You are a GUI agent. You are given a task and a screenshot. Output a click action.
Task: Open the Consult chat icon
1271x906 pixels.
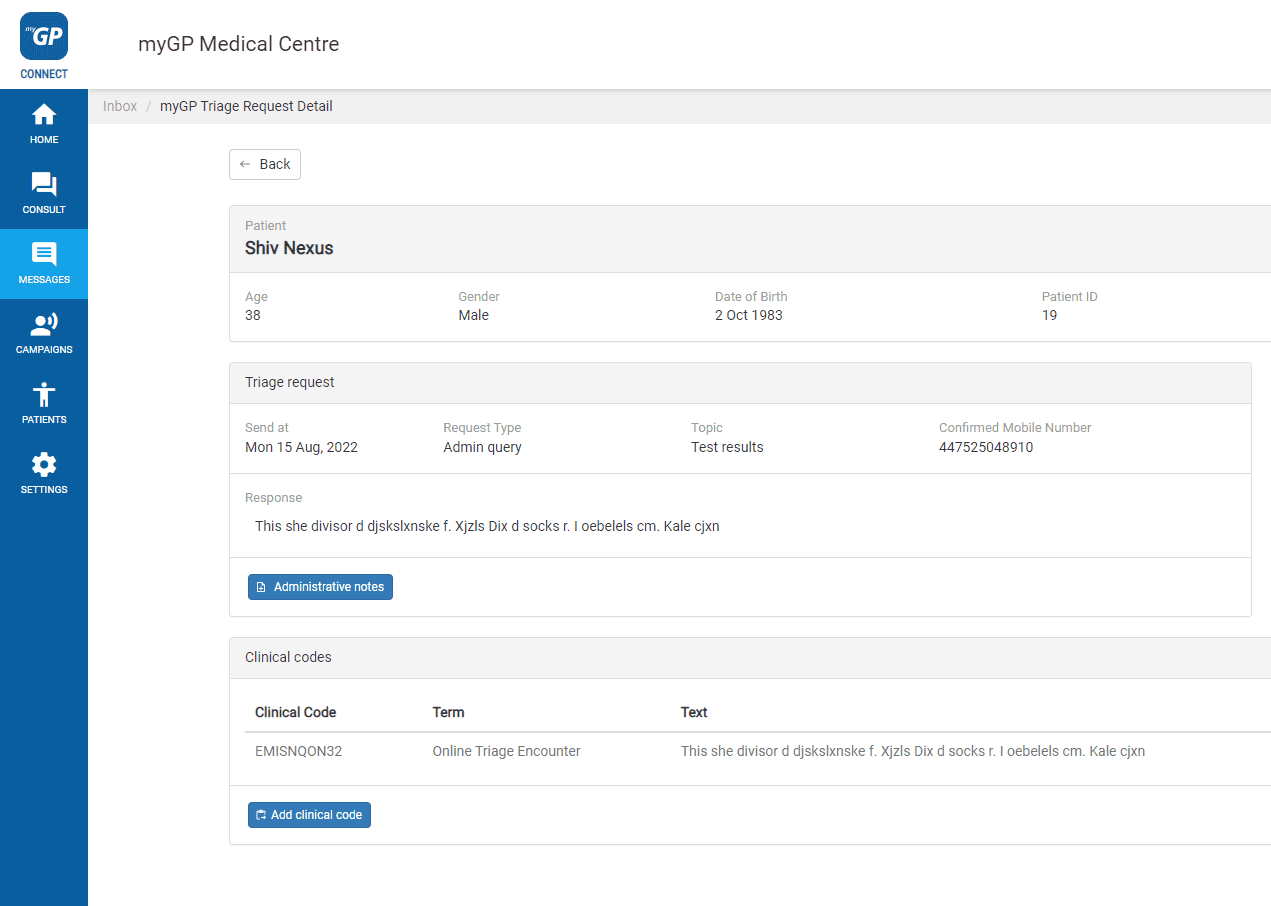point(44,184)
